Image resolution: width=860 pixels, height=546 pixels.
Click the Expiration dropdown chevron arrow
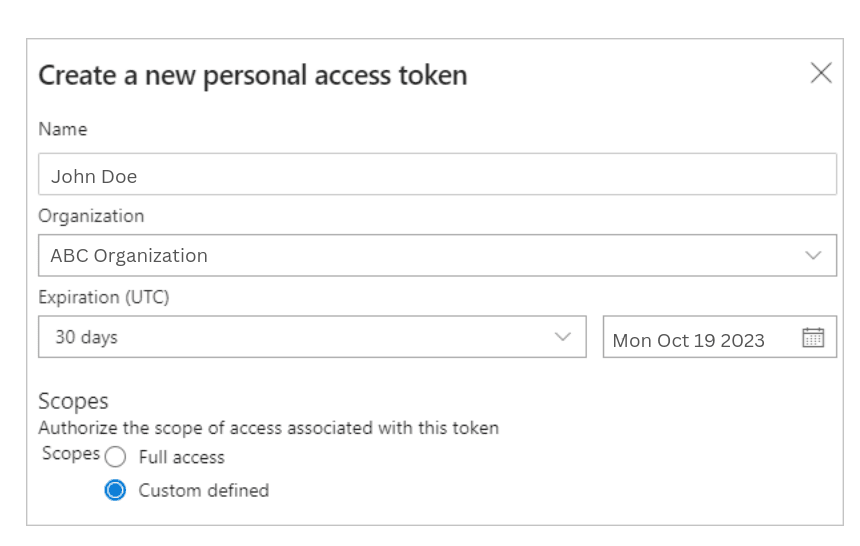coord(563,337)
